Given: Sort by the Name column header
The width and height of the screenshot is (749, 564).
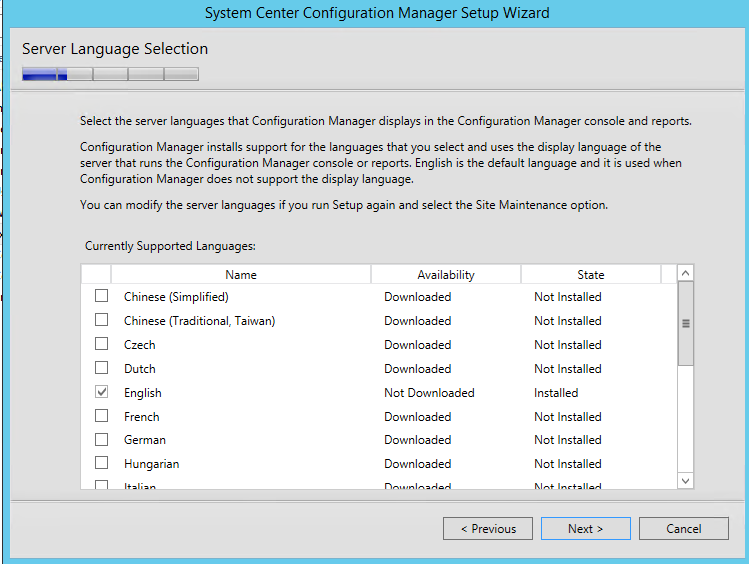Looking at the screenshot, I should [x=241, y=275].
